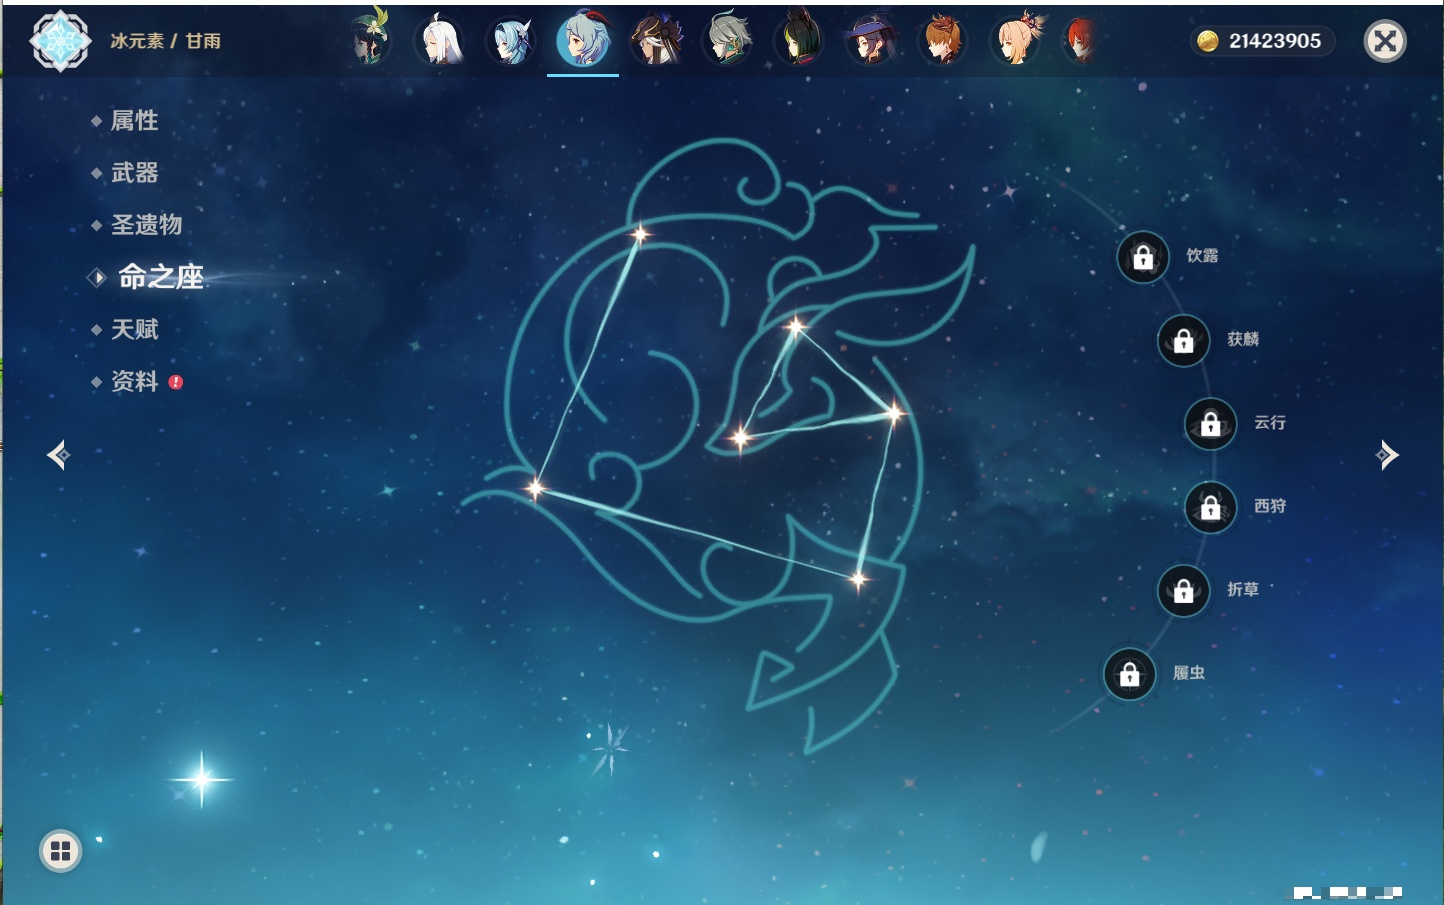The height and width of the screenshot is (905, 1444).
Task: Open the grid button at bottom left
Action: (60, 851)
